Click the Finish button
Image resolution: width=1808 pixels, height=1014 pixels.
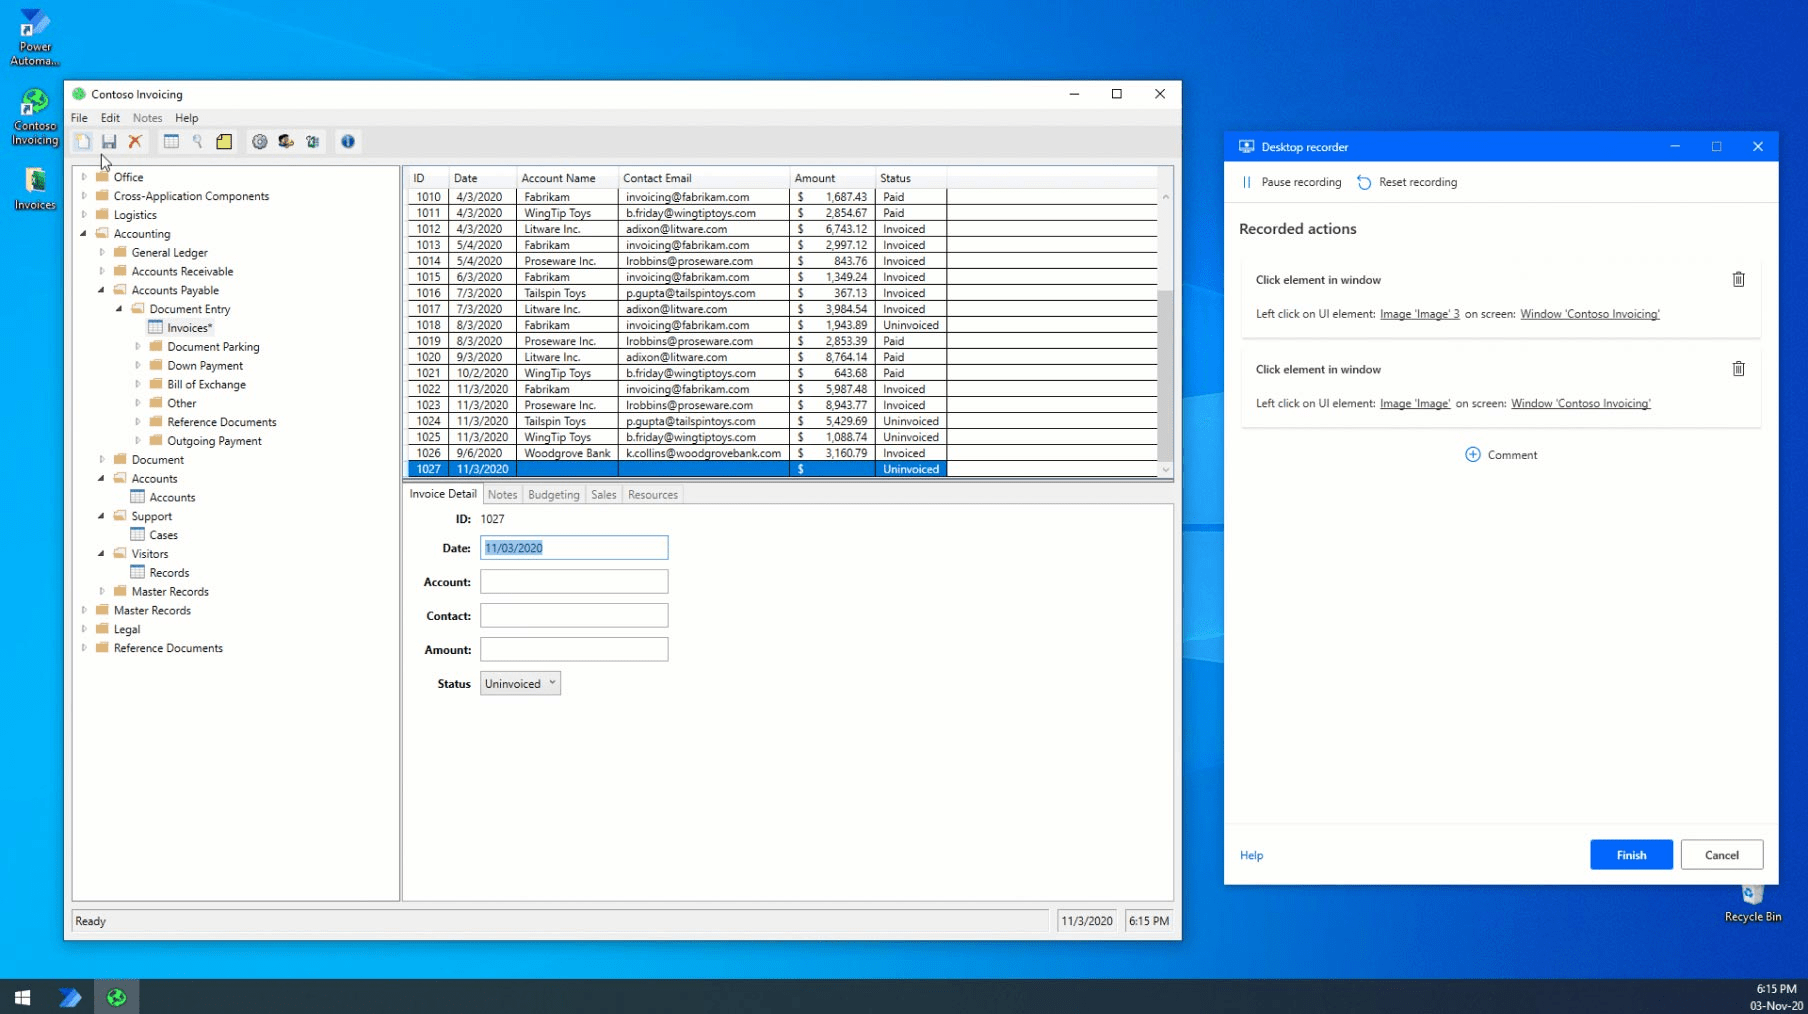[x=1630, y=855]
